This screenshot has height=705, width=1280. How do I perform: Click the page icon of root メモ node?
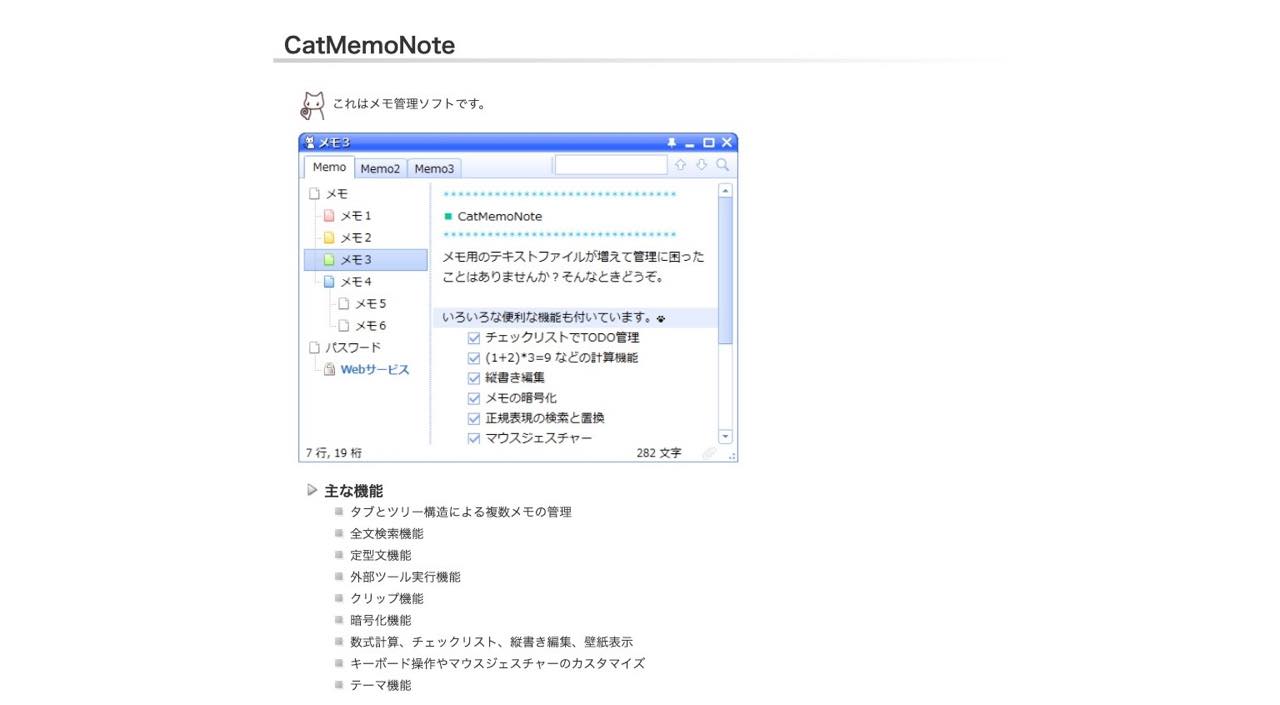pos(314,194)
